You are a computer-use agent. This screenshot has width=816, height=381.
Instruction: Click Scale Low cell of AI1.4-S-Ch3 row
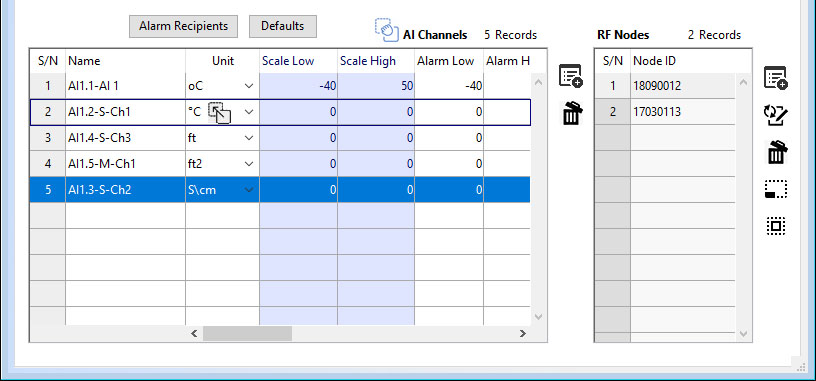[298, 138]
